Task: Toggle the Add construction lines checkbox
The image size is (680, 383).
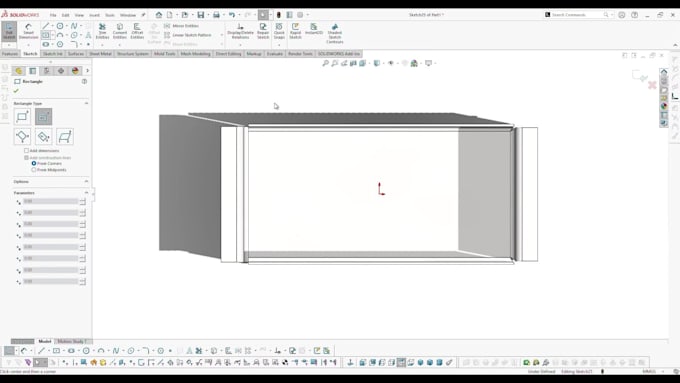Action: coord(26,157)
